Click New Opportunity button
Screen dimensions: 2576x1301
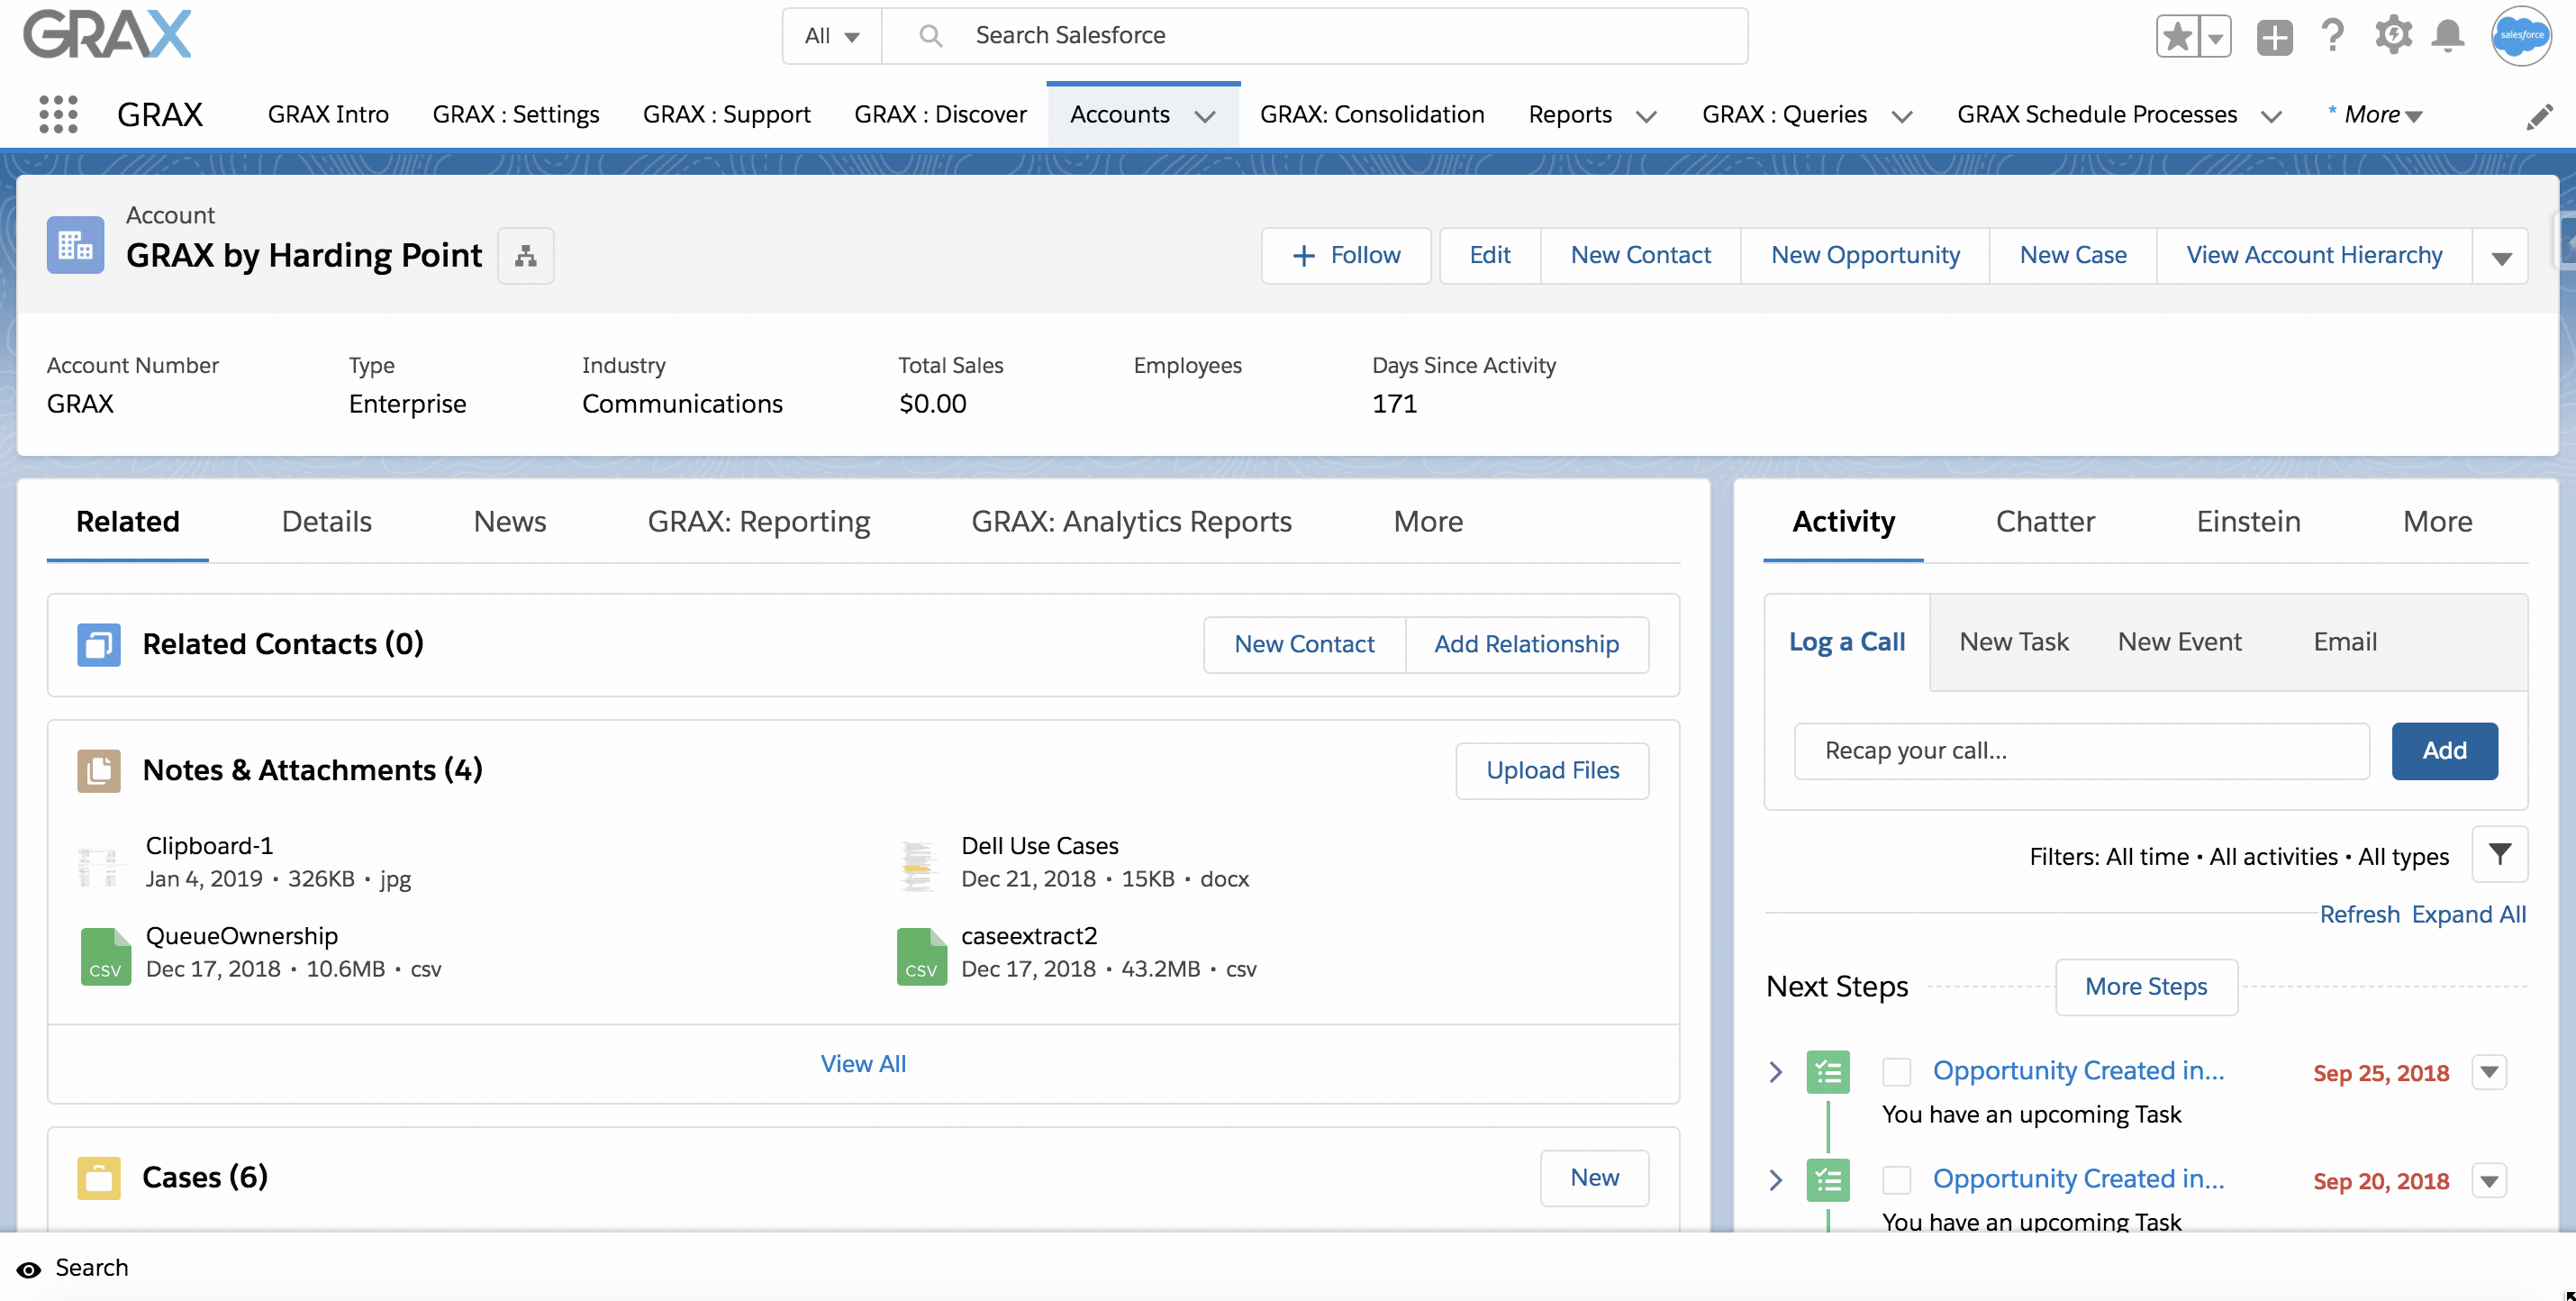coord(1865,256)
